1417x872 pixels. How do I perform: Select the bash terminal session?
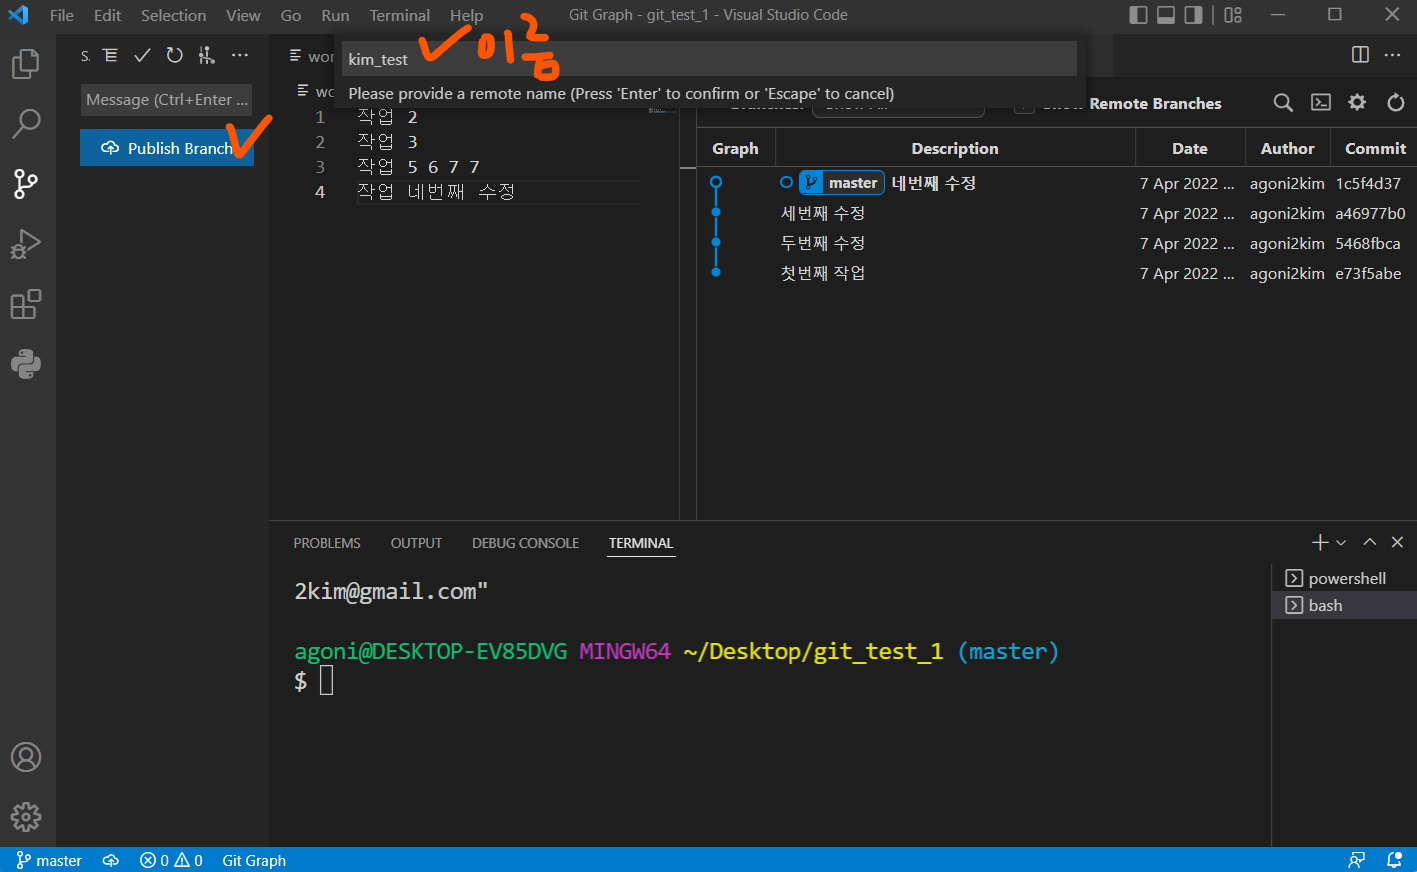pos(1344,605)
